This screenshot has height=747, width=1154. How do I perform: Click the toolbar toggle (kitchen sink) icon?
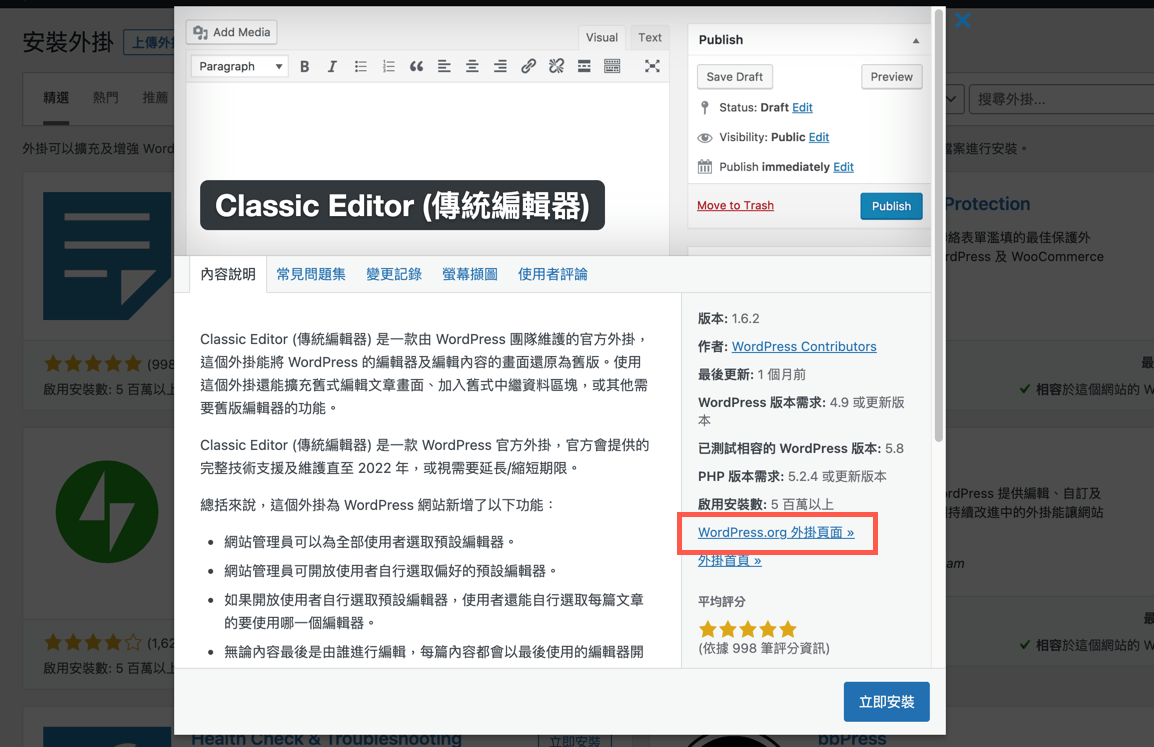click(612, 66)
